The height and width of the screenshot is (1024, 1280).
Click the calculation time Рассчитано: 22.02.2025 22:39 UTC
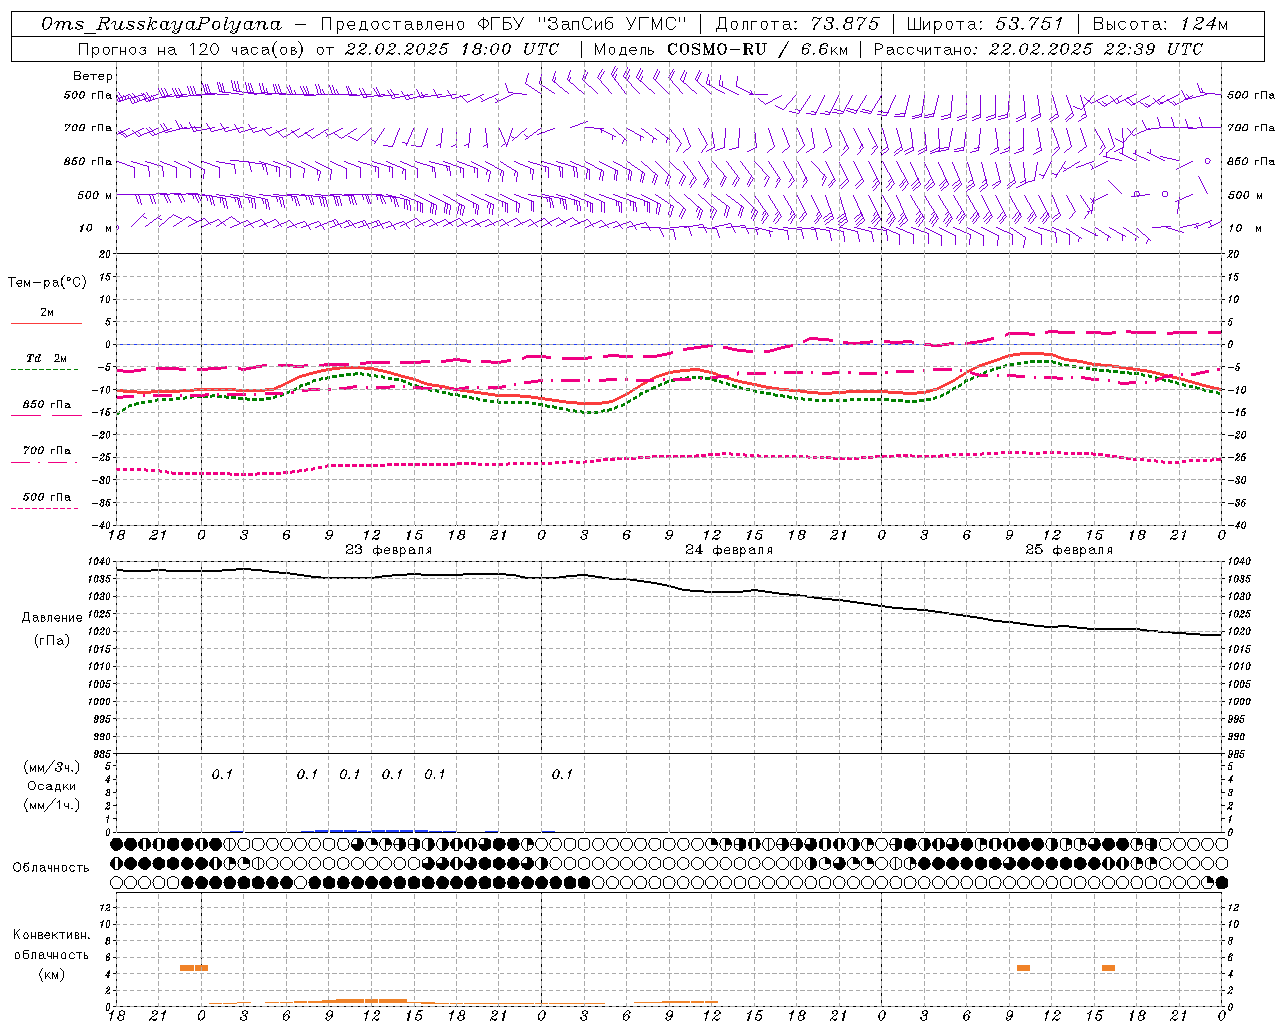[x=1038, y=49]
